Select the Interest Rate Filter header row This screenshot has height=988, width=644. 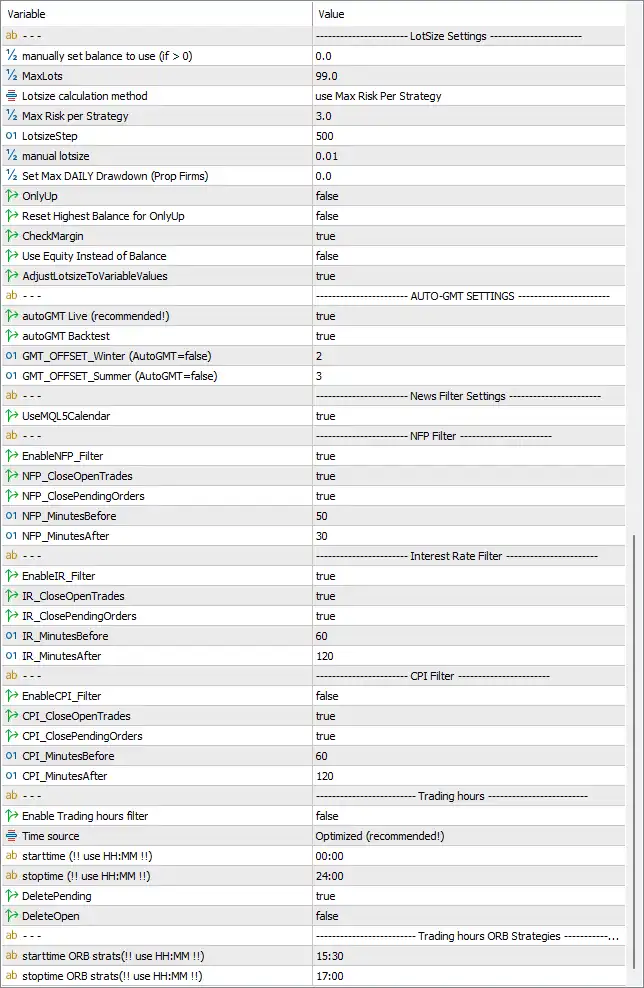[313, 556]
